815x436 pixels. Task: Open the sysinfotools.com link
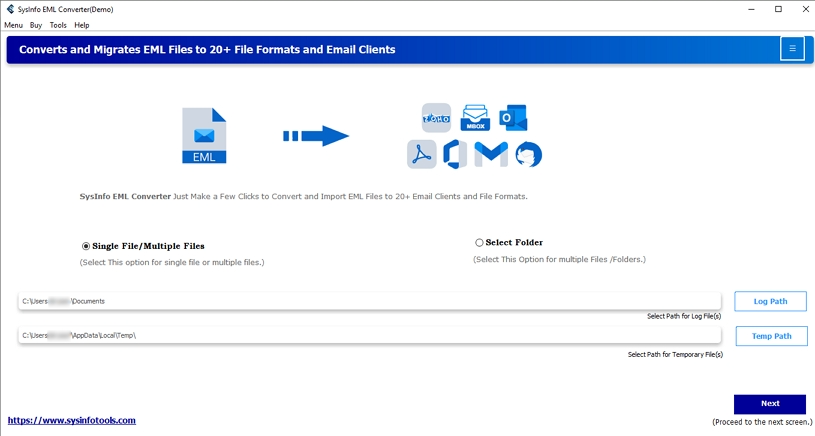point(72,420)
